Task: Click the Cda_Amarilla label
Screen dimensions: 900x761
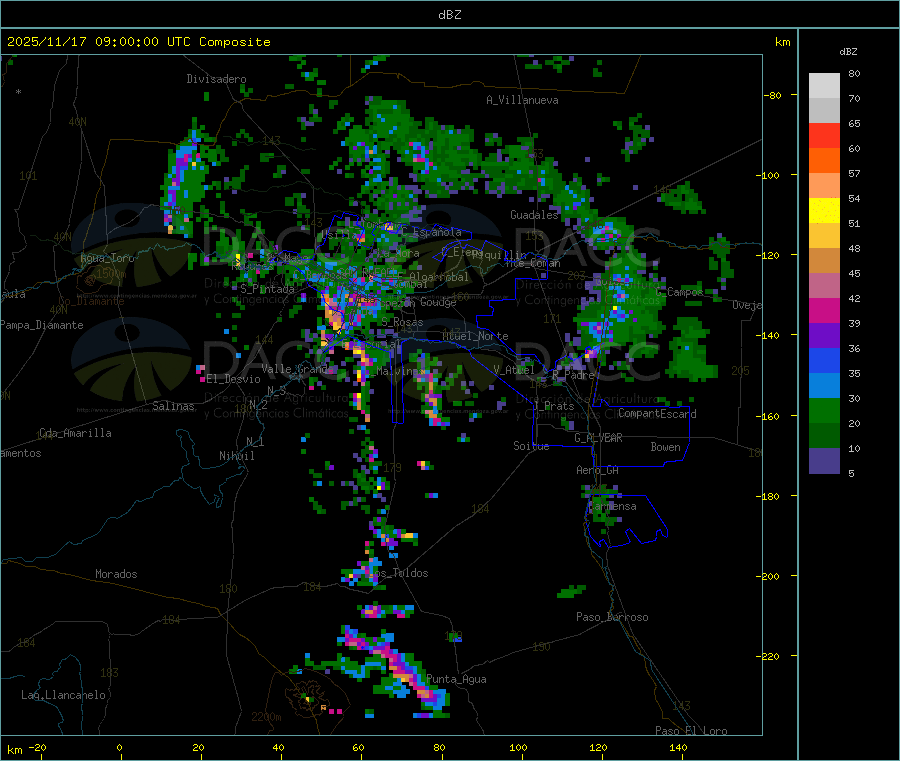Action: 75,433
